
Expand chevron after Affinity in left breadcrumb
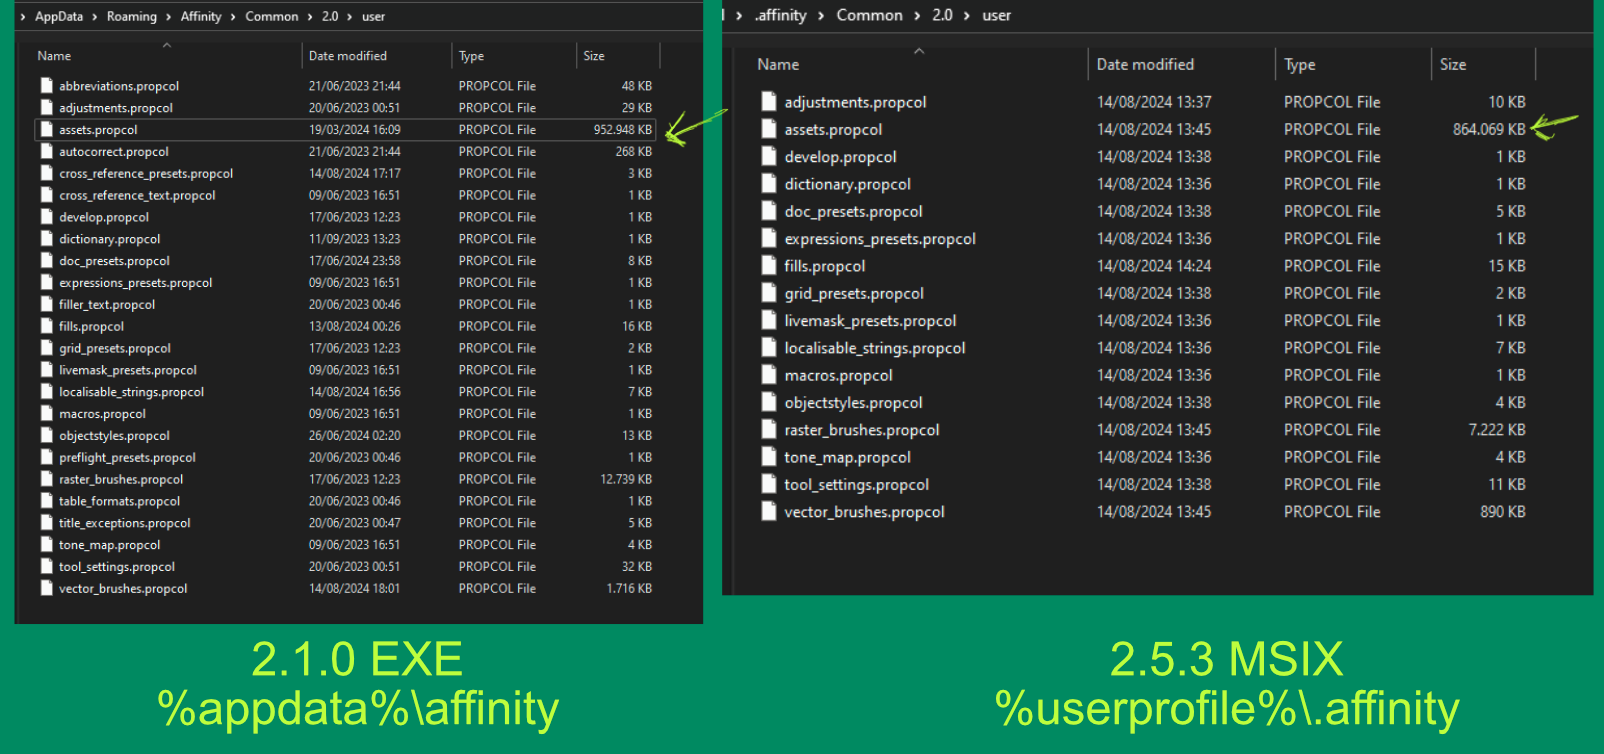click(233, 17)
